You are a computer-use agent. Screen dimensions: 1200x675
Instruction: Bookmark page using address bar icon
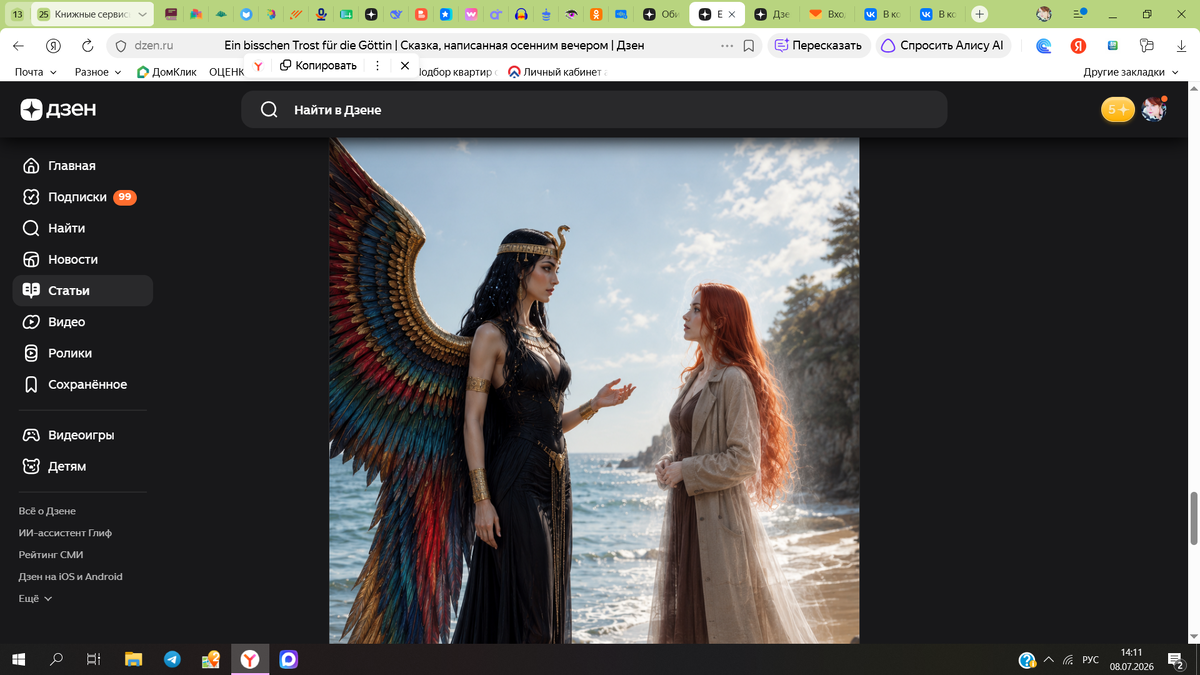(x=749, y=45)
